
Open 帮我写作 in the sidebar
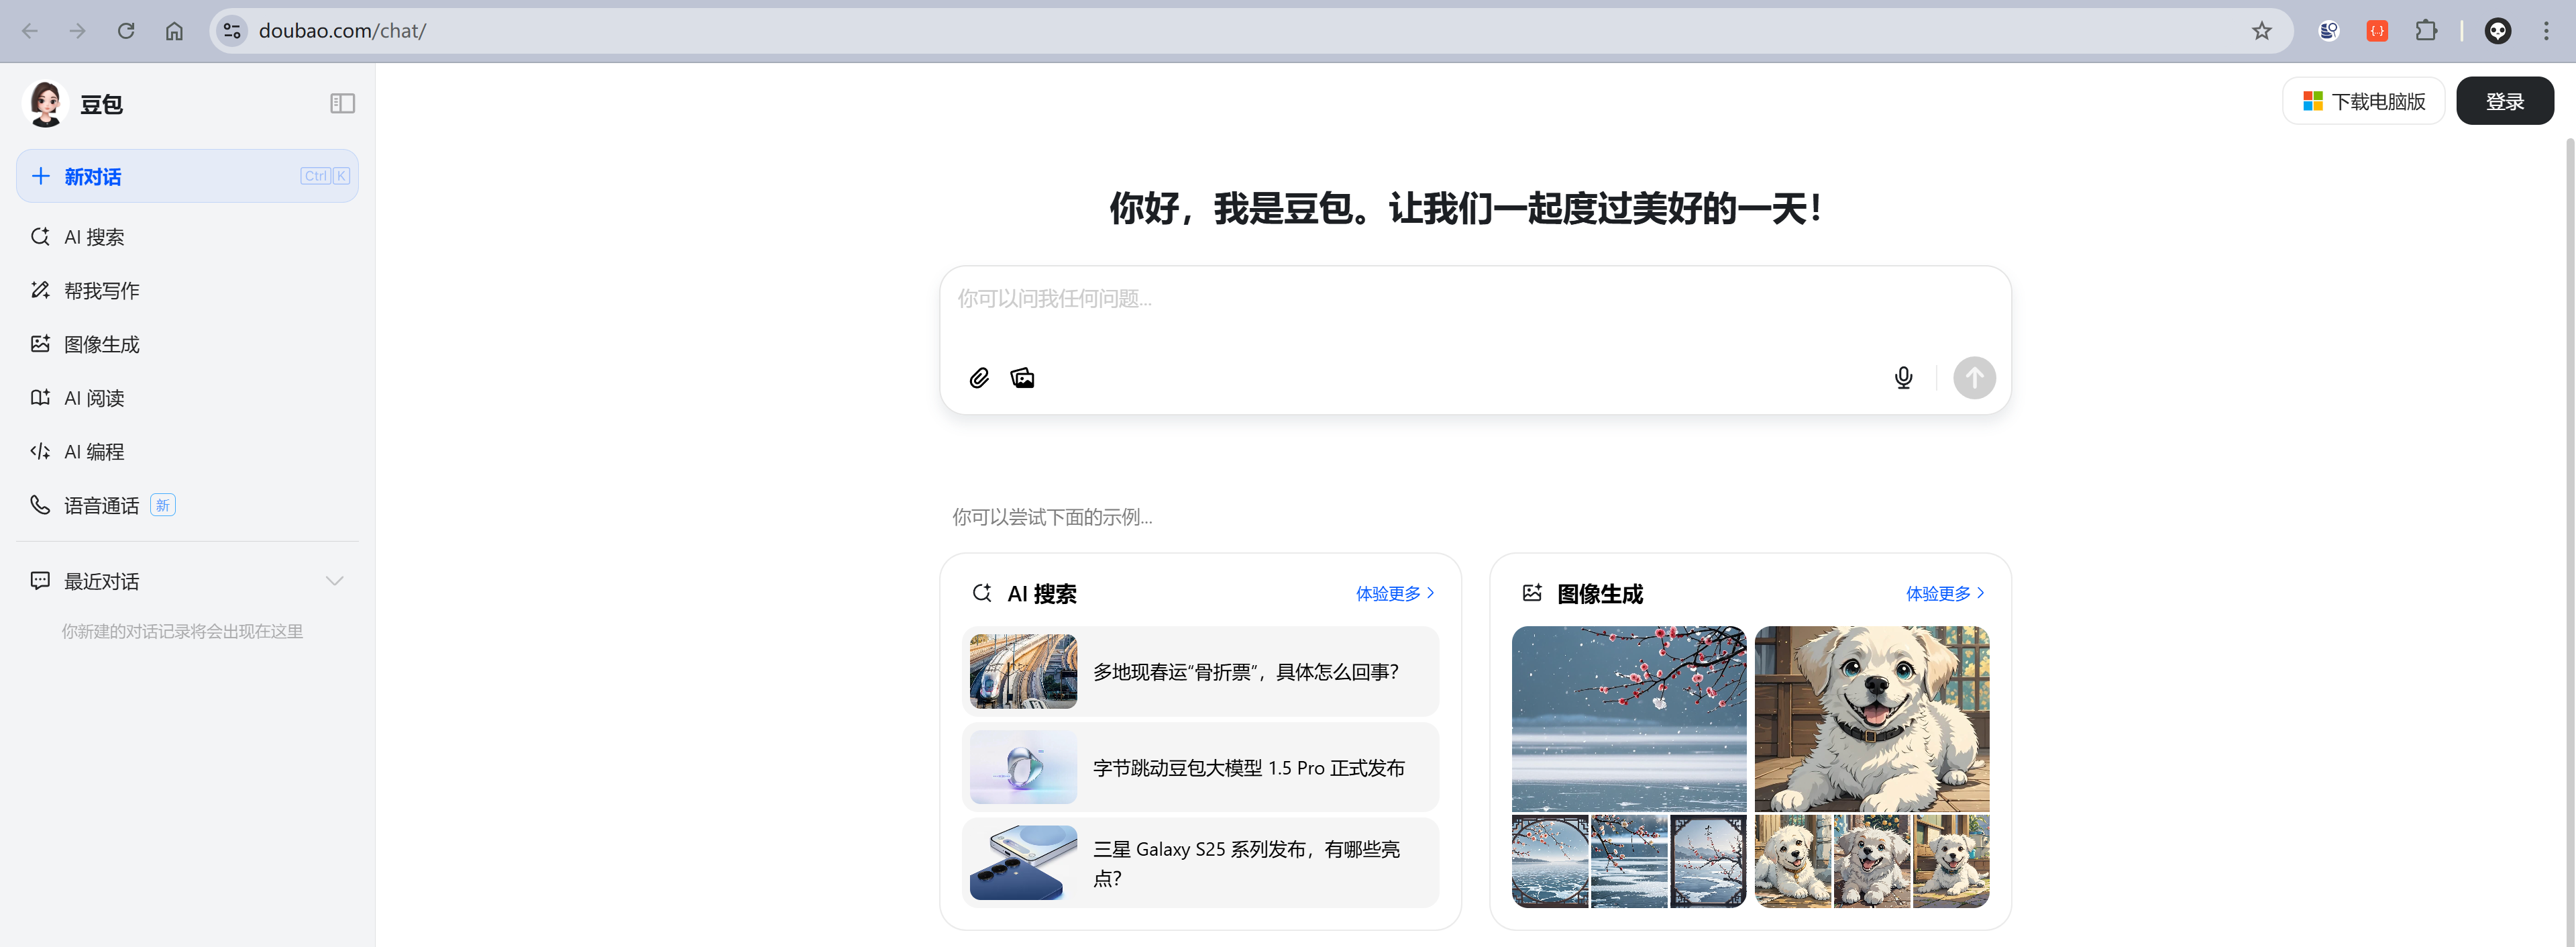coord(187,290)
